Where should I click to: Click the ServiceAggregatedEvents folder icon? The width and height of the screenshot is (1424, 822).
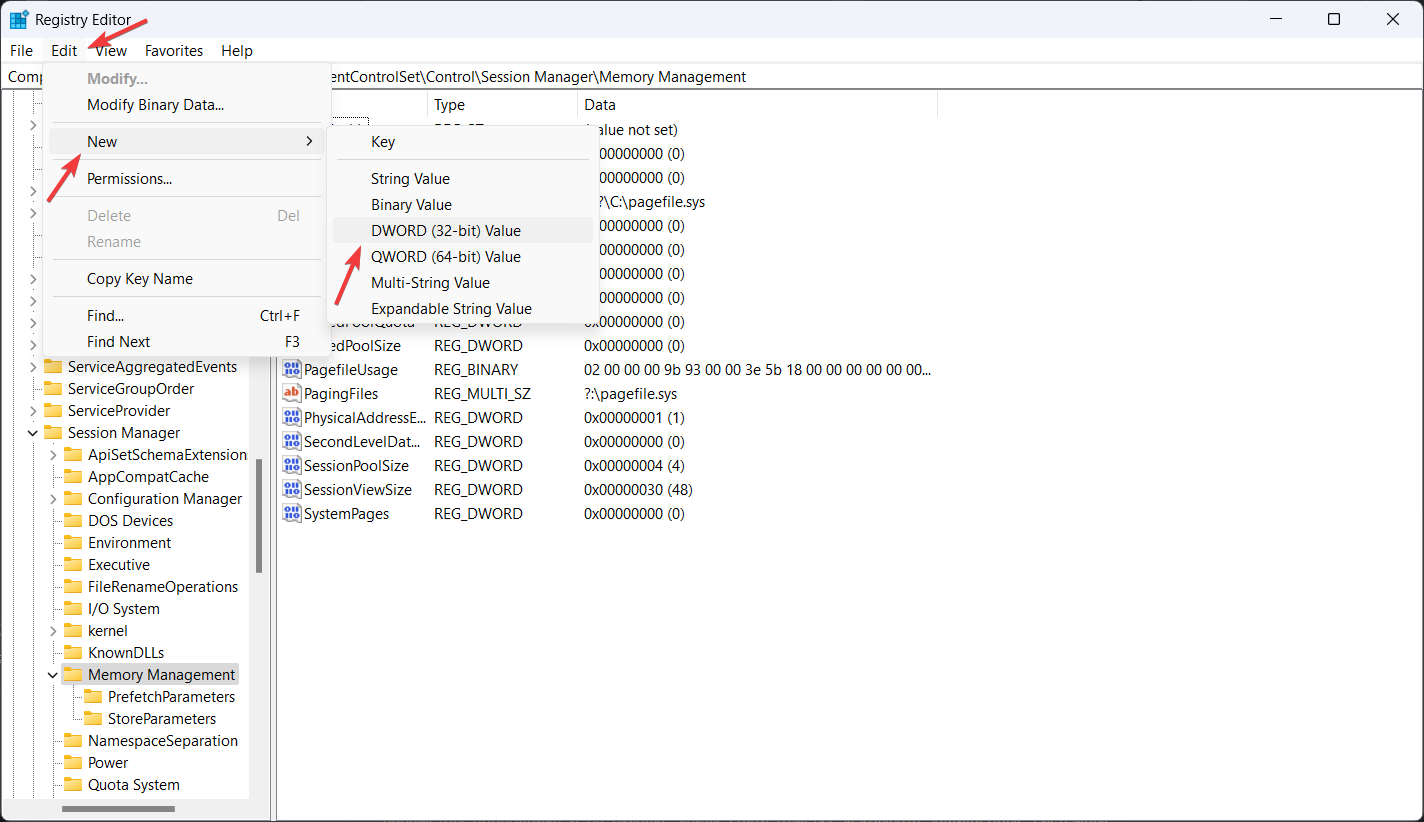(52, 367)
